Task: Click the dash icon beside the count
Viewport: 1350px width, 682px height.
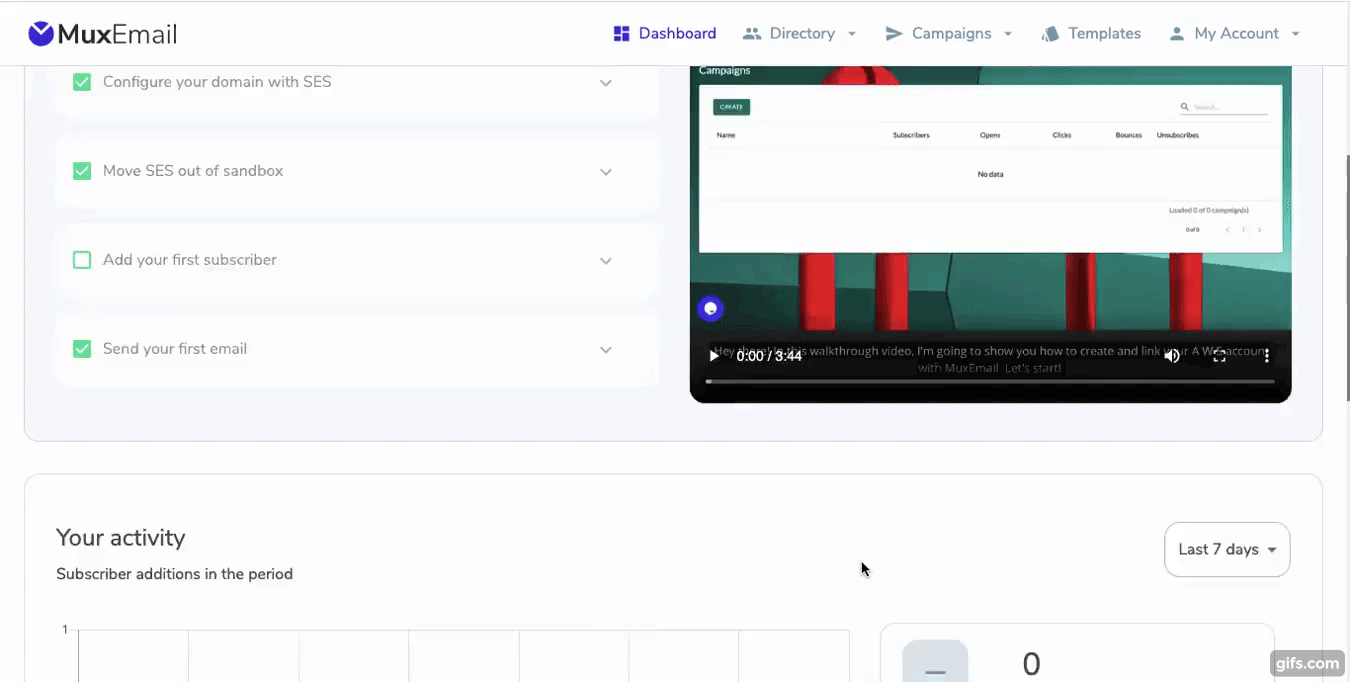Action: [x=935, y=662]
